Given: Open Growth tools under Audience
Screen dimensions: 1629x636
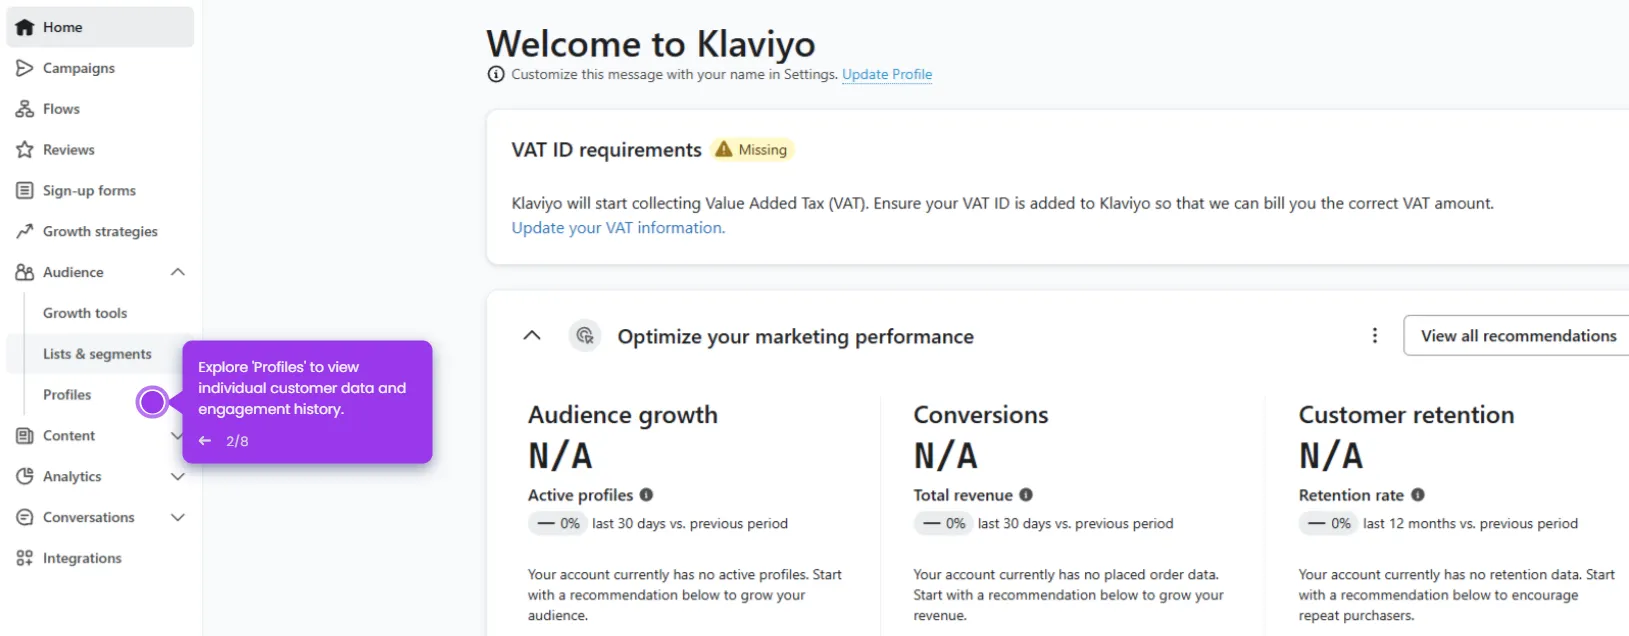Looking at the screenshot, I should point(85,313).
